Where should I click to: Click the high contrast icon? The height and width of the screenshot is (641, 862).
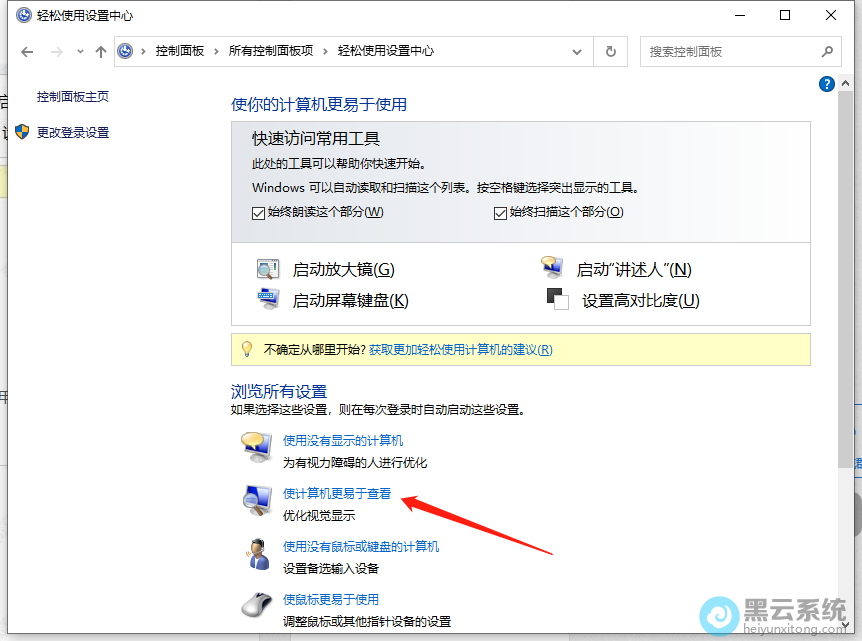click(557, 299)
